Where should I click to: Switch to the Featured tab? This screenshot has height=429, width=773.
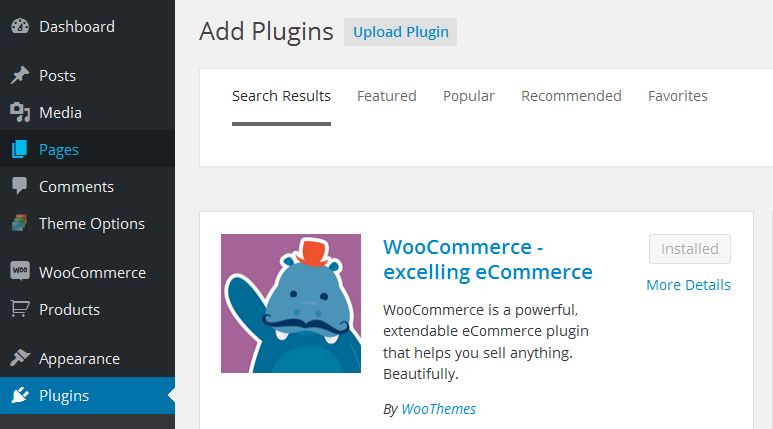[386, 96]
